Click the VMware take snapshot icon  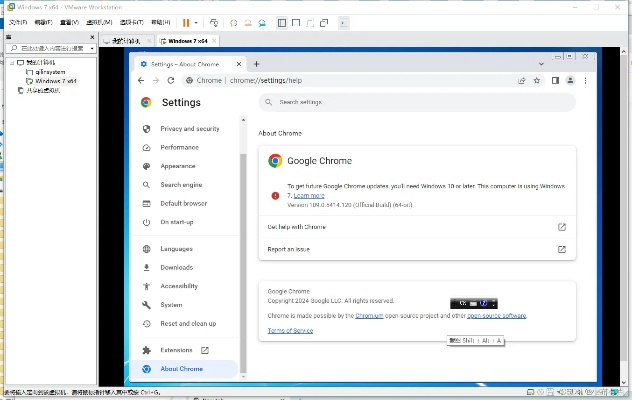(x=233, y=22)
